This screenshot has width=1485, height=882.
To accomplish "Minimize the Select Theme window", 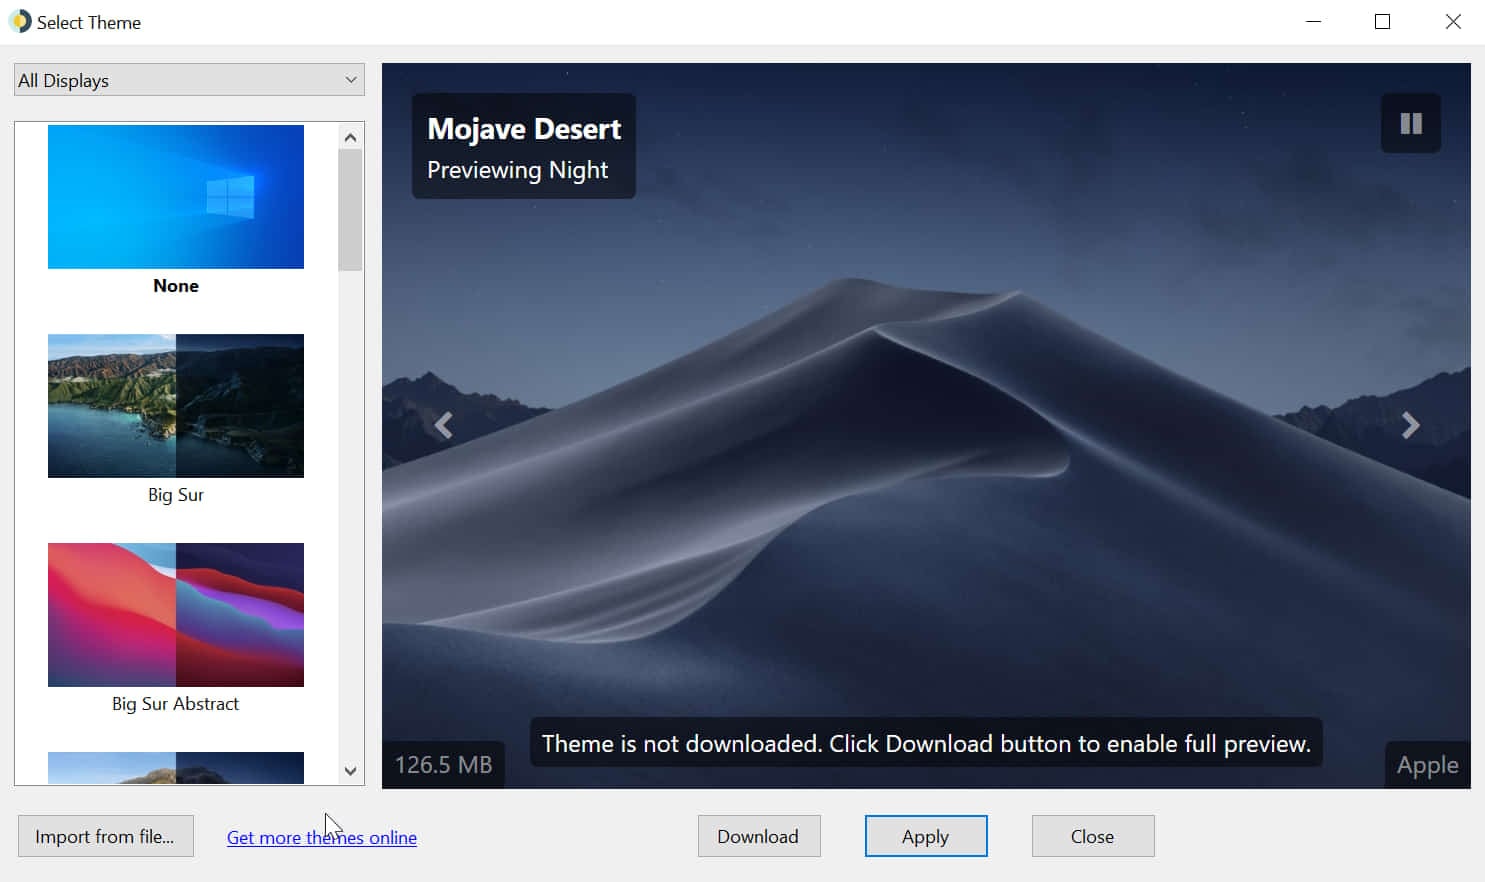I will (x=1314, y=22).
